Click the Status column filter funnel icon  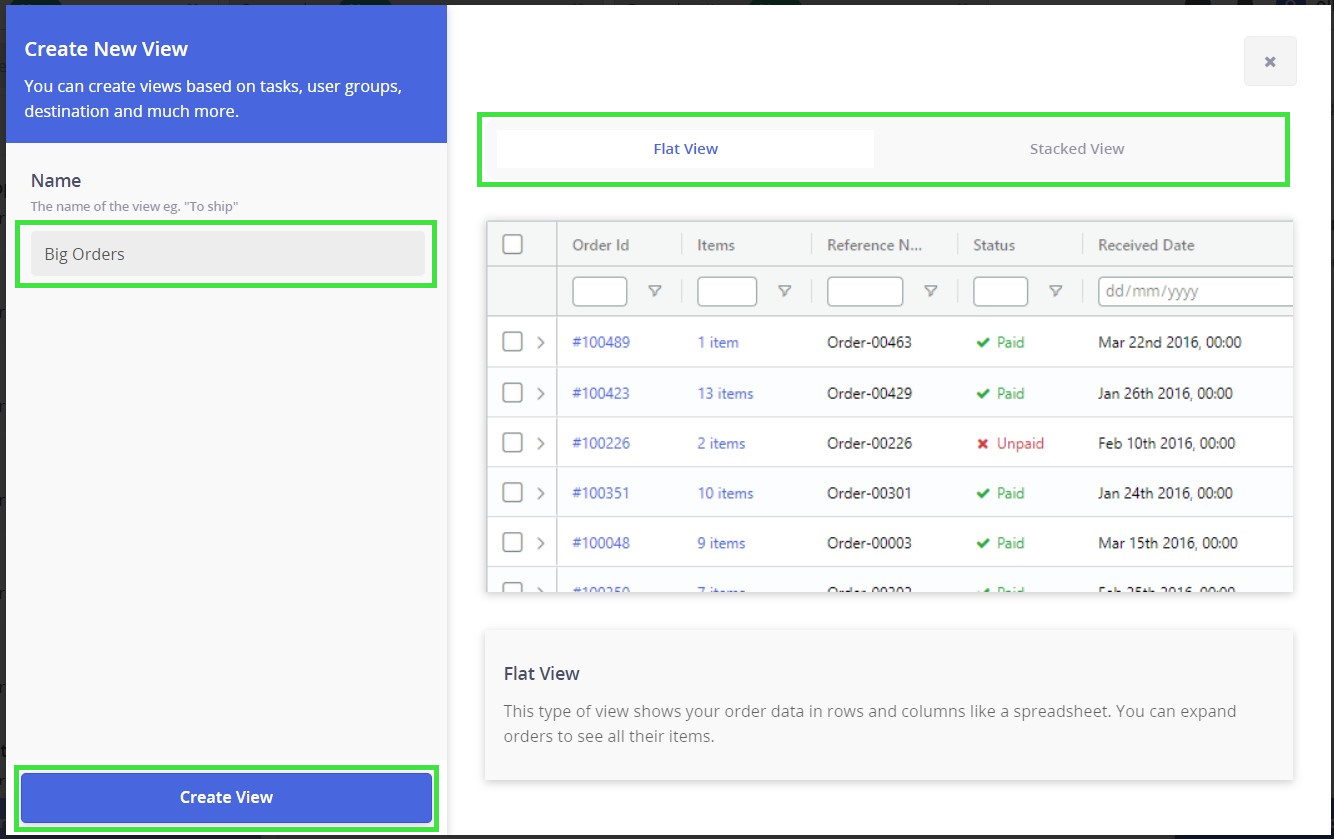[x=1055, y=291]
